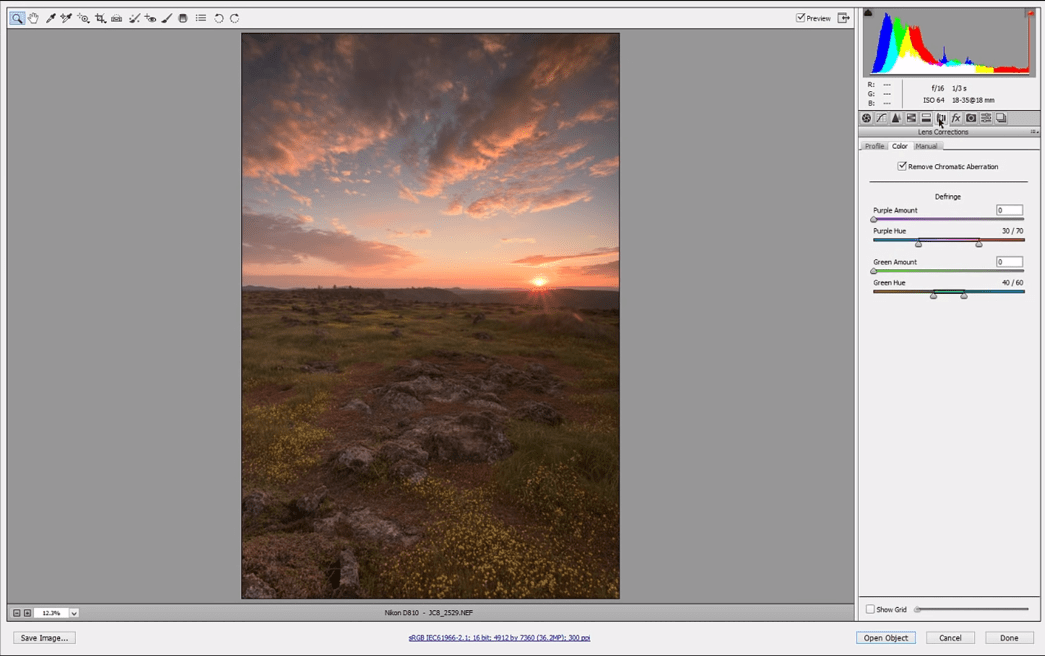Open the Effects fx panel
1045x656 pixels.
(x=956, y=118)
